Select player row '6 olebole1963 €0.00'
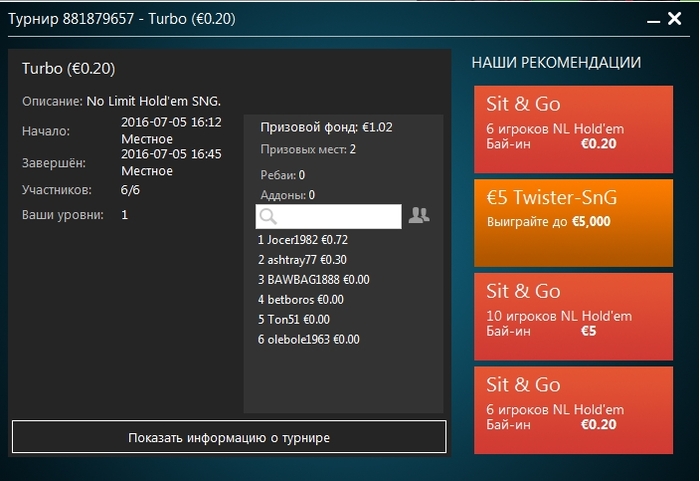This screenshot has width=700, height=481. tap(308, 339)
